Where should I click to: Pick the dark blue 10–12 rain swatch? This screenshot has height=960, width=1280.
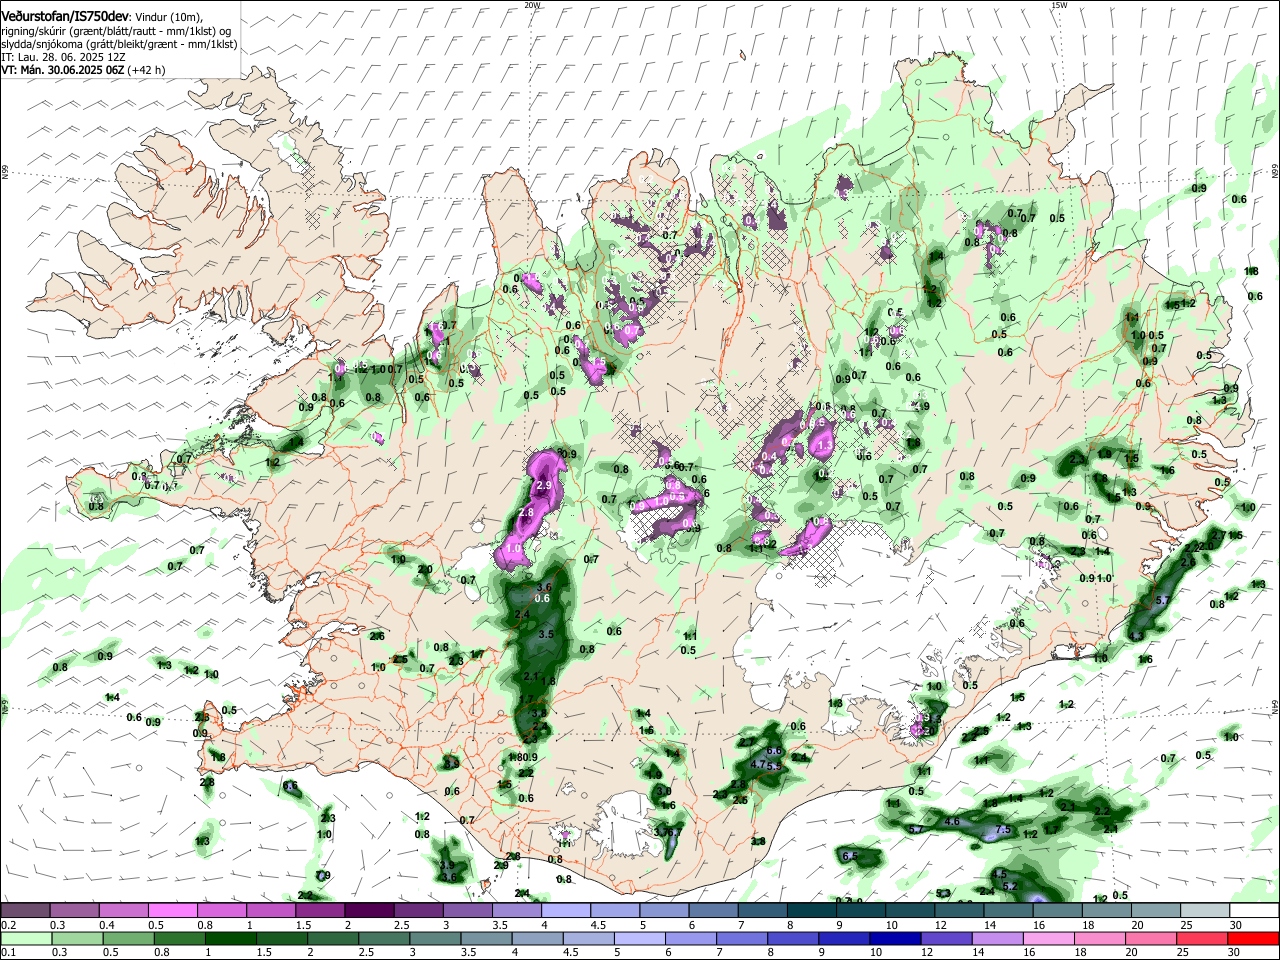pos(895,939)
